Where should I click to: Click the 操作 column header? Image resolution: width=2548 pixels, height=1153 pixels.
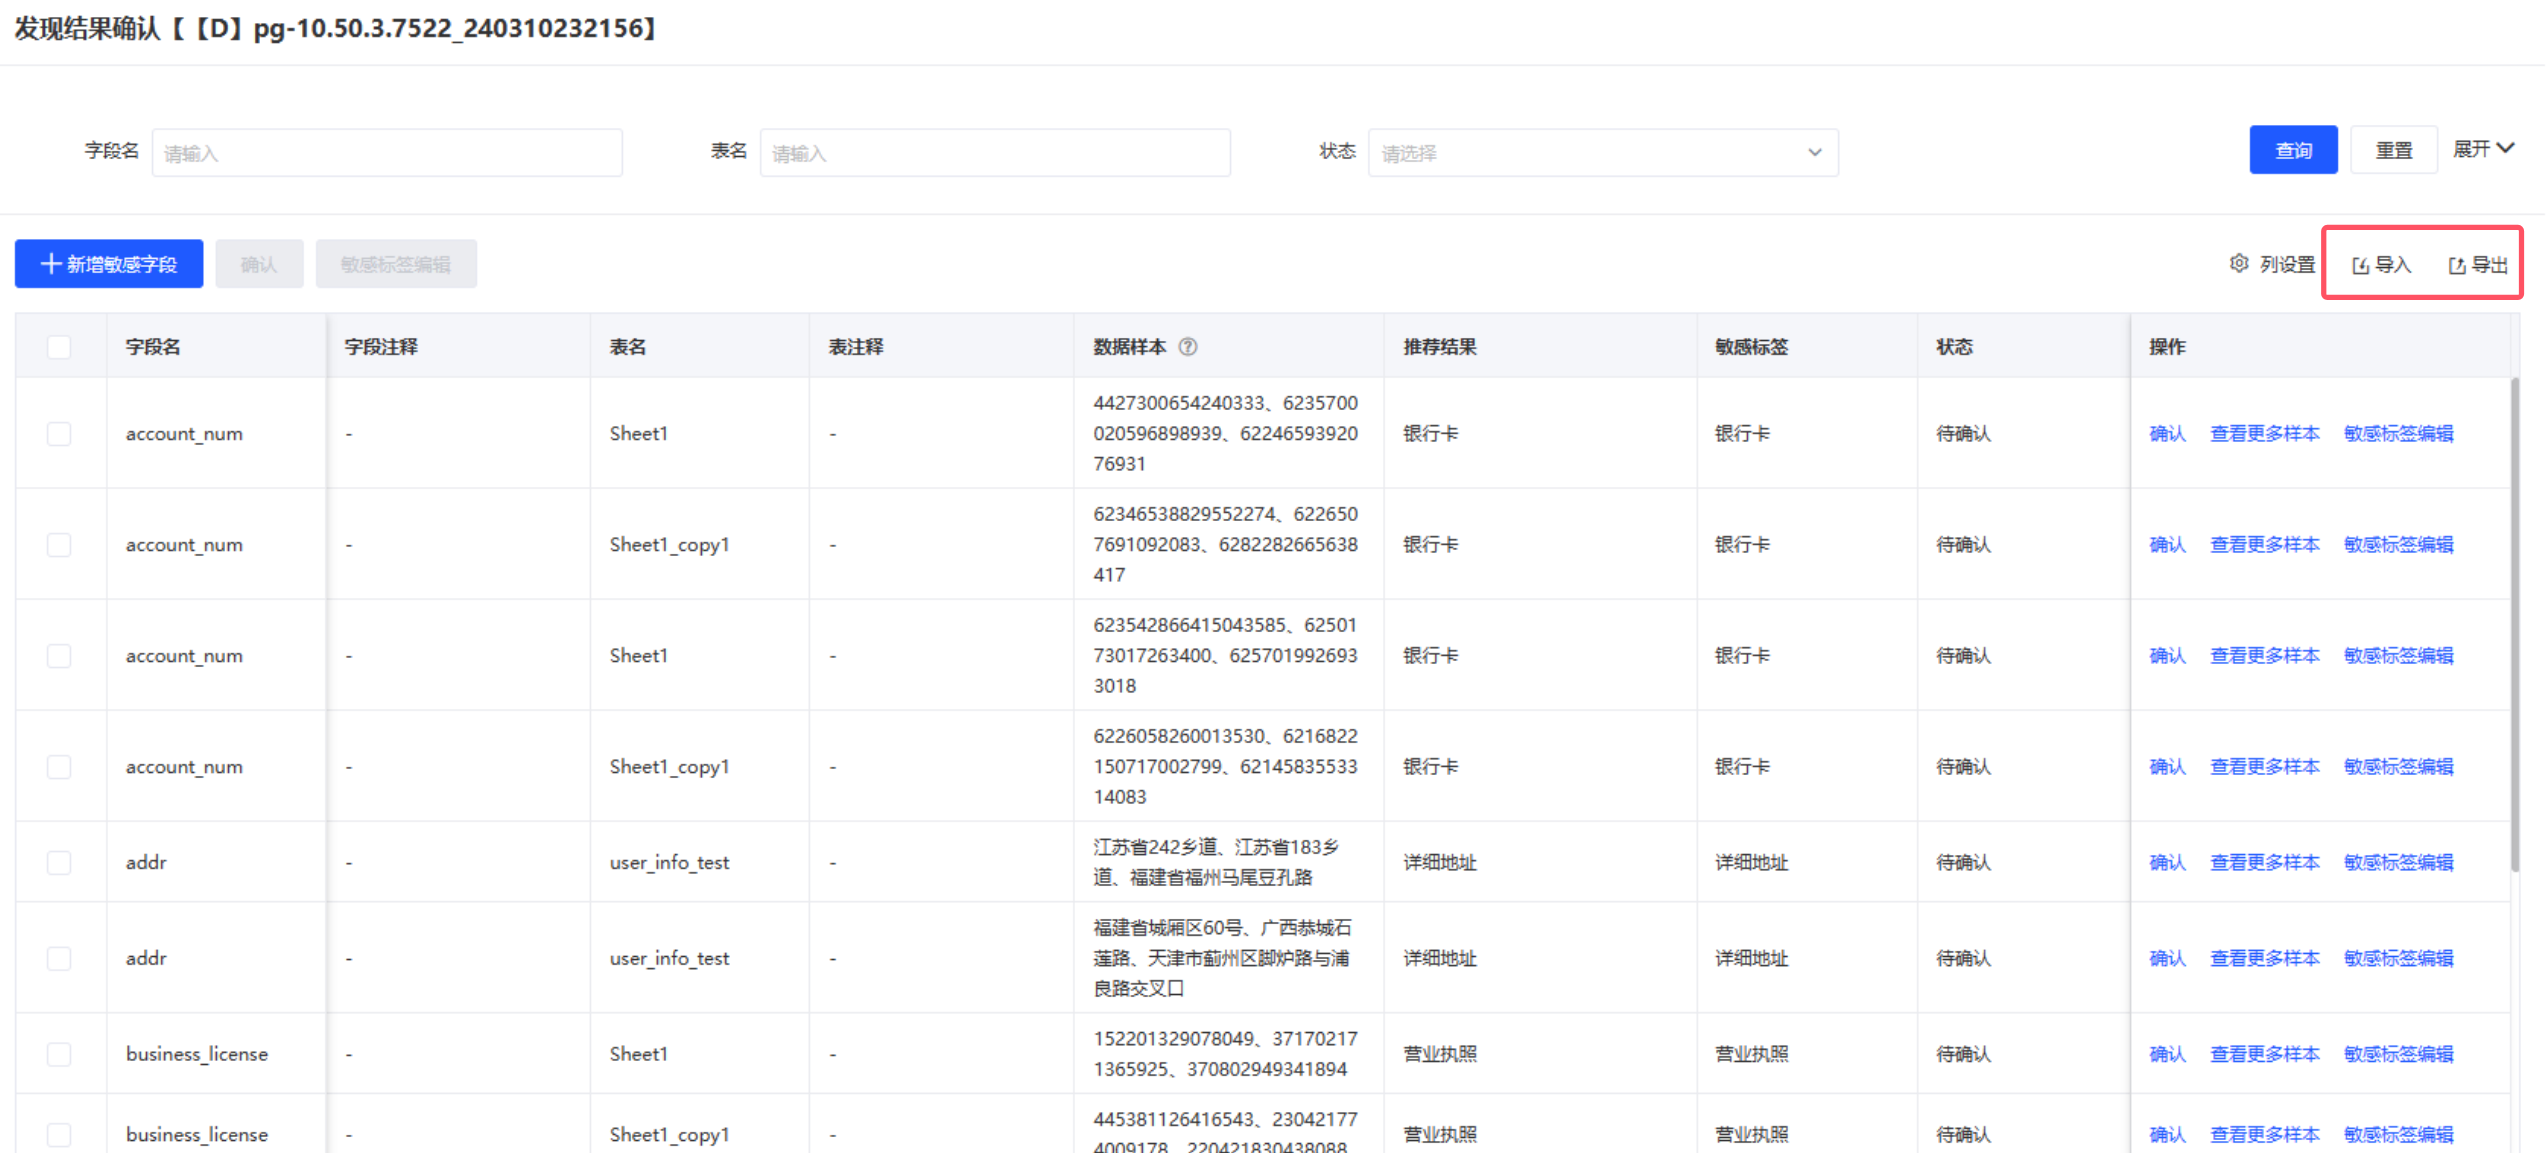(x=2167, y=347)
